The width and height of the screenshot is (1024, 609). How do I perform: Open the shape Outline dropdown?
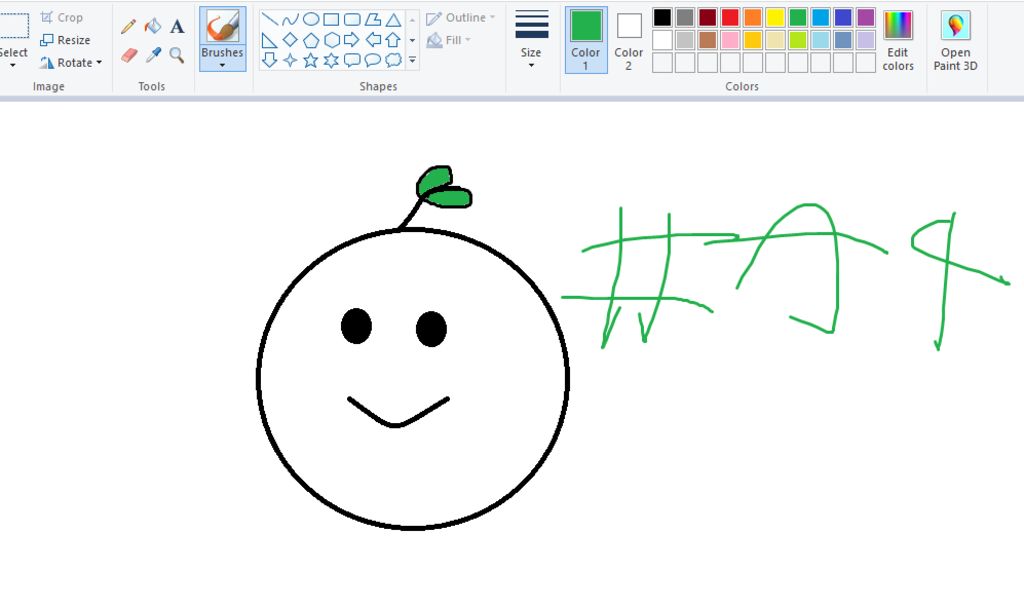point(460,18)
